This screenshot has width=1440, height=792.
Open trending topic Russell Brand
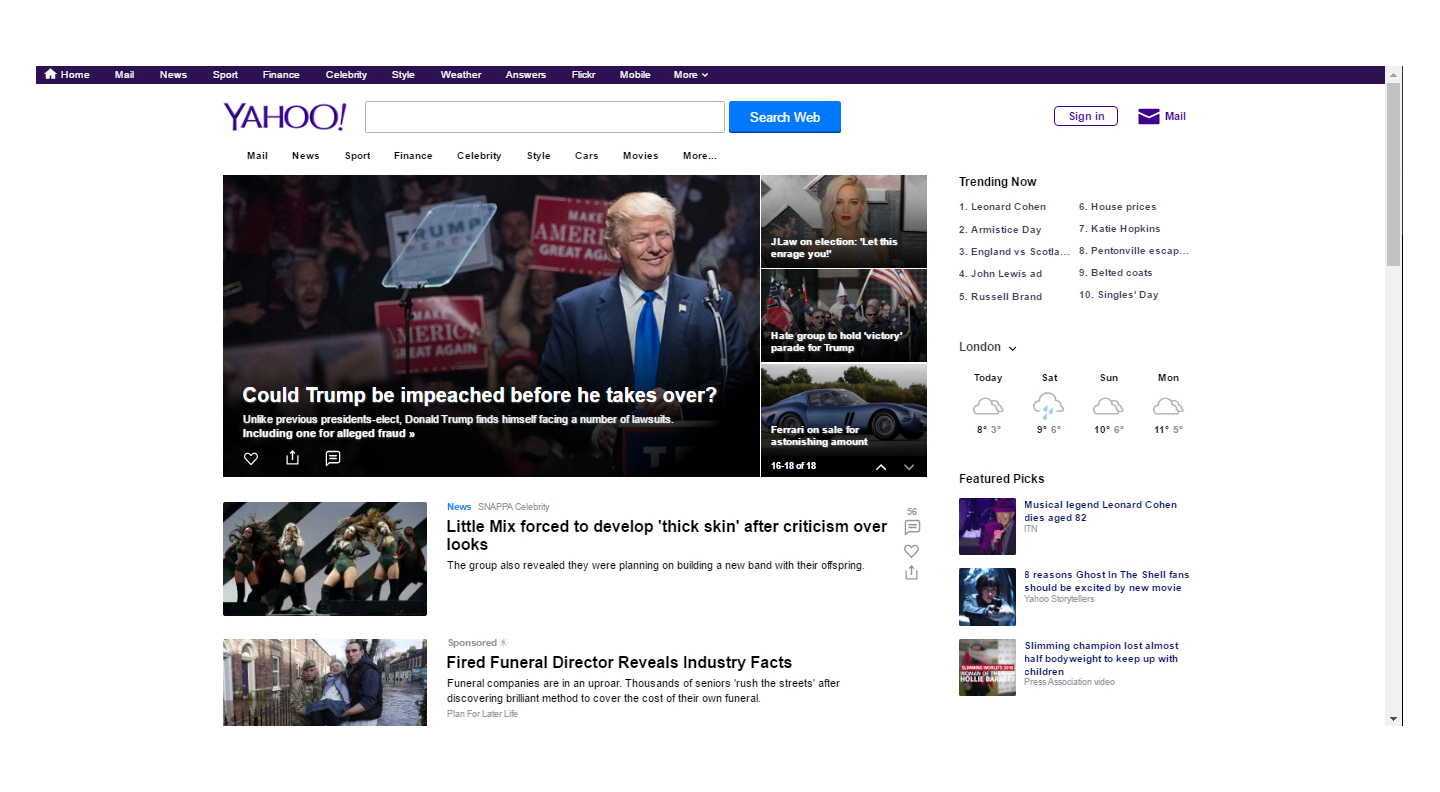click(1006, 297)
